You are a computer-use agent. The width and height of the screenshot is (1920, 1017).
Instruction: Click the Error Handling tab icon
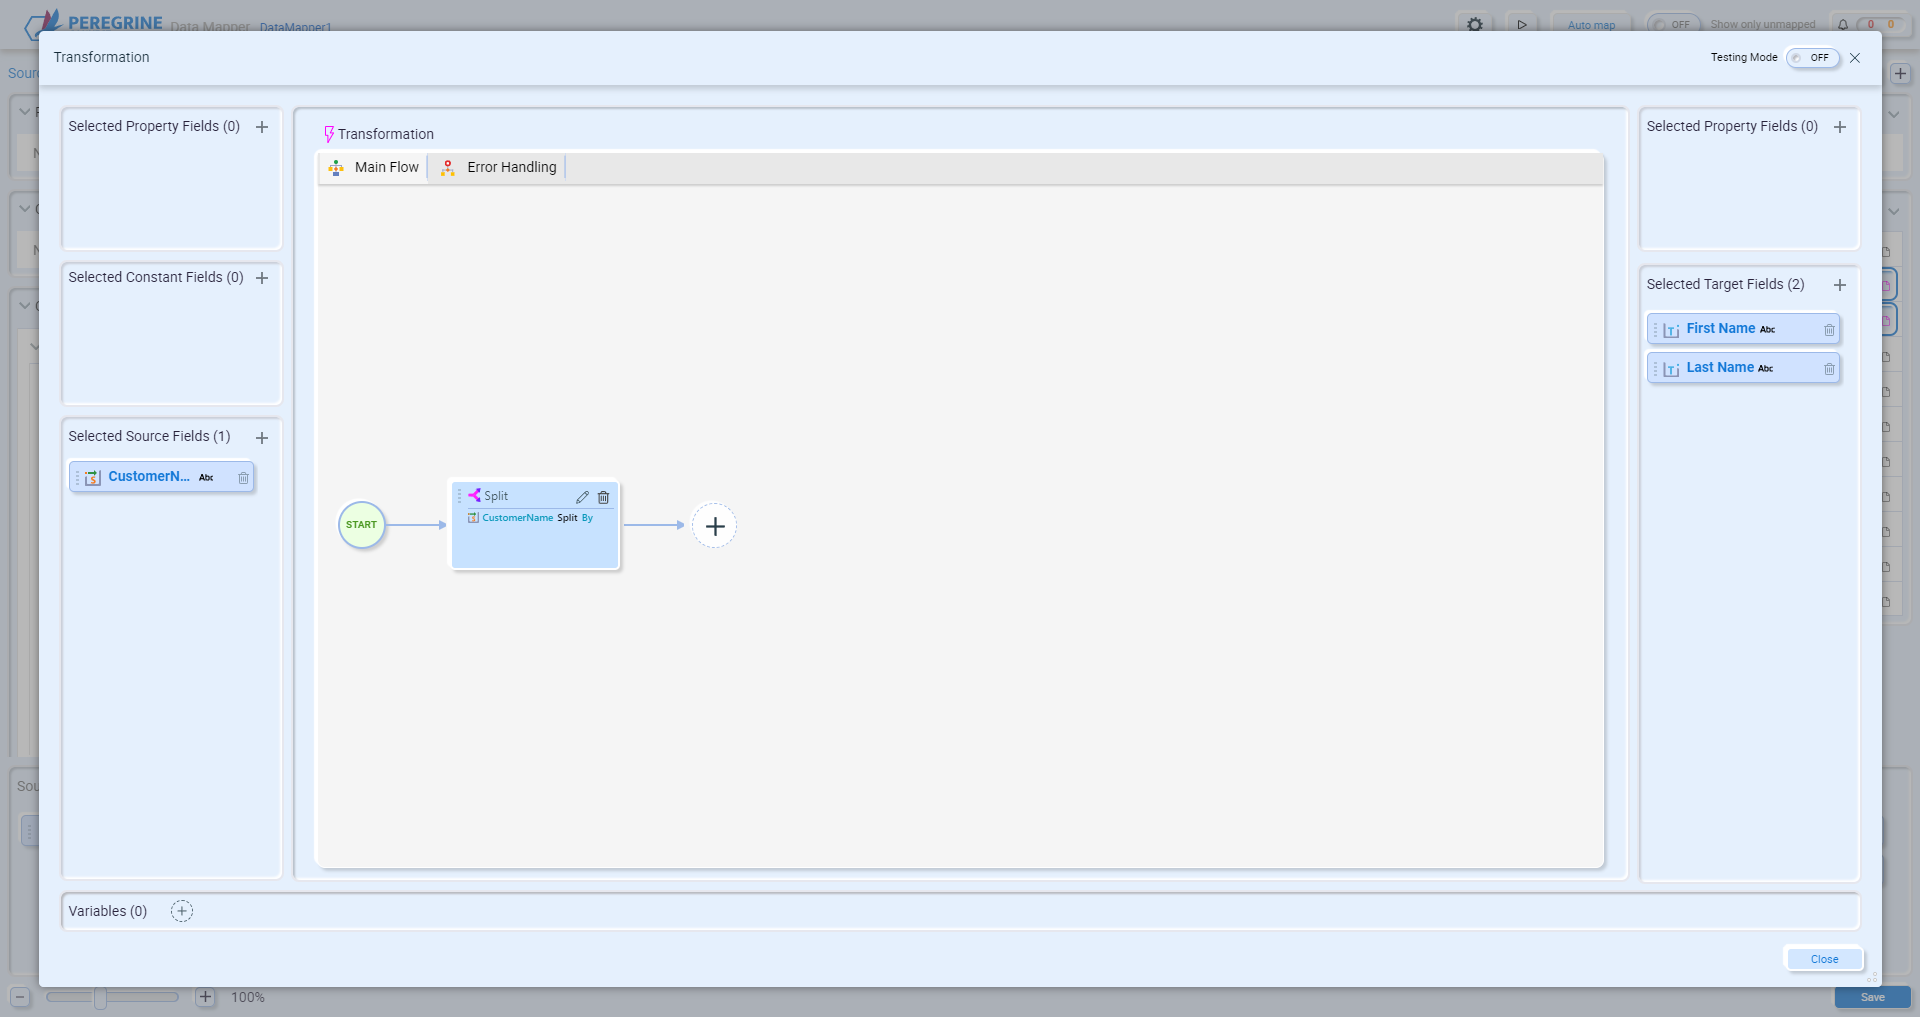(x=448, y=168)
